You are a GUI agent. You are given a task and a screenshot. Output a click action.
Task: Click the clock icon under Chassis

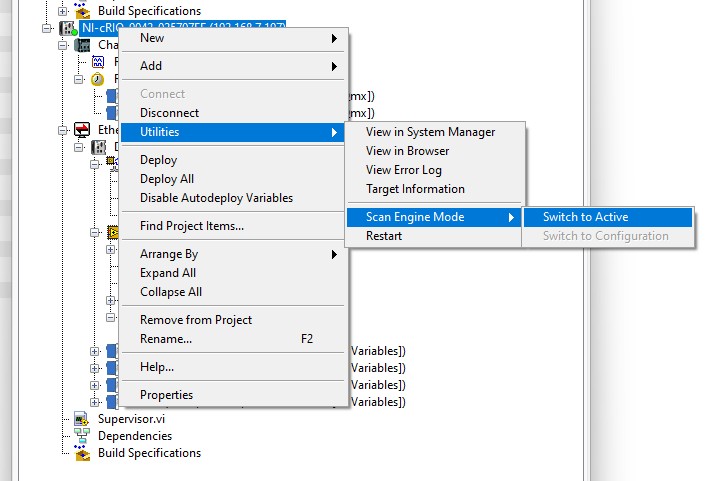[x=97, y=79]
